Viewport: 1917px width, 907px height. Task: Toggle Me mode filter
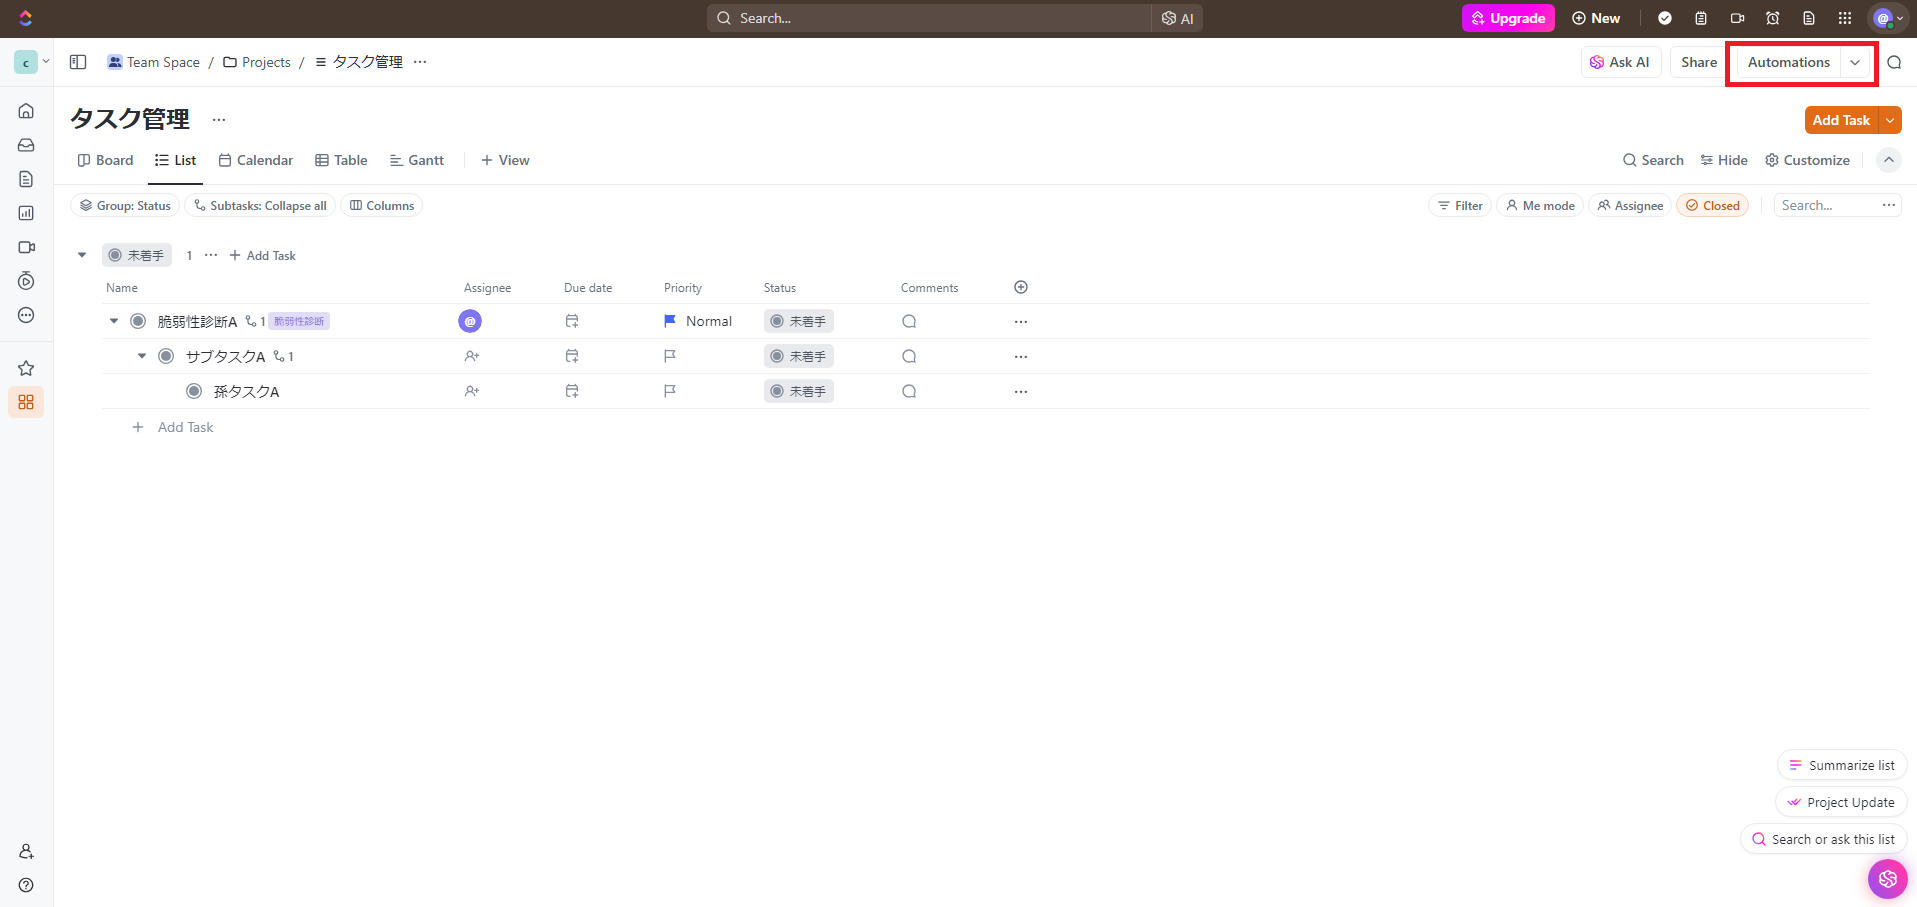pyautogui.click(x=1540, y=206)
